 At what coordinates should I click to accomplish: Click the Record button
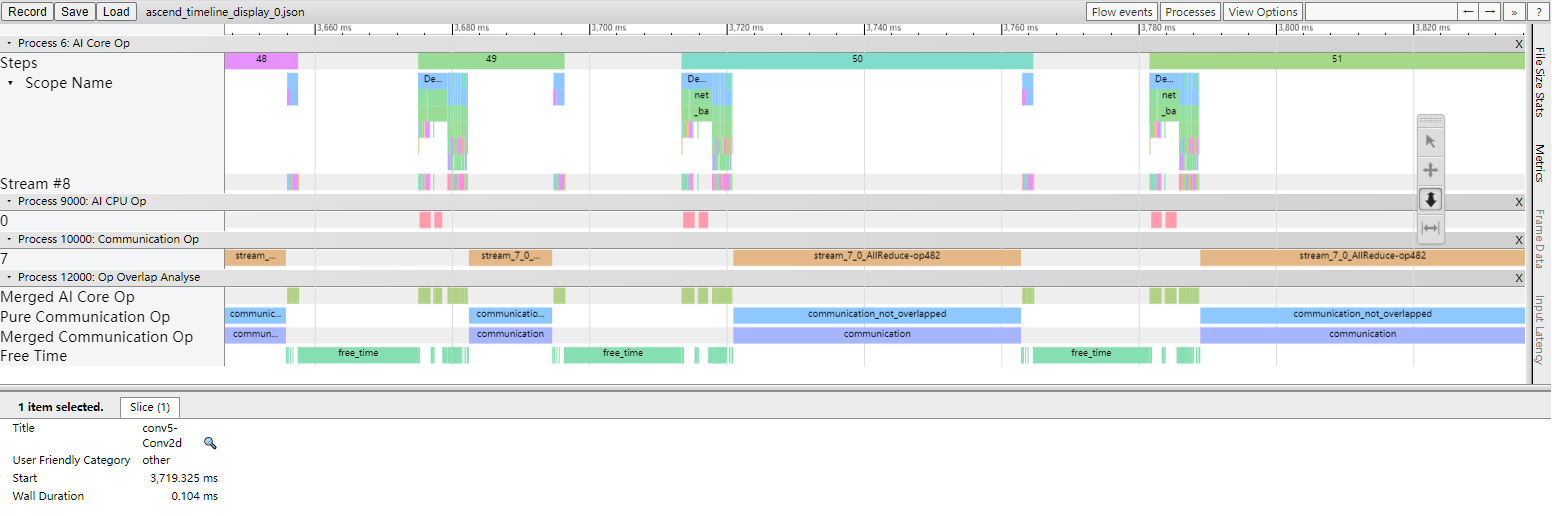27,12
